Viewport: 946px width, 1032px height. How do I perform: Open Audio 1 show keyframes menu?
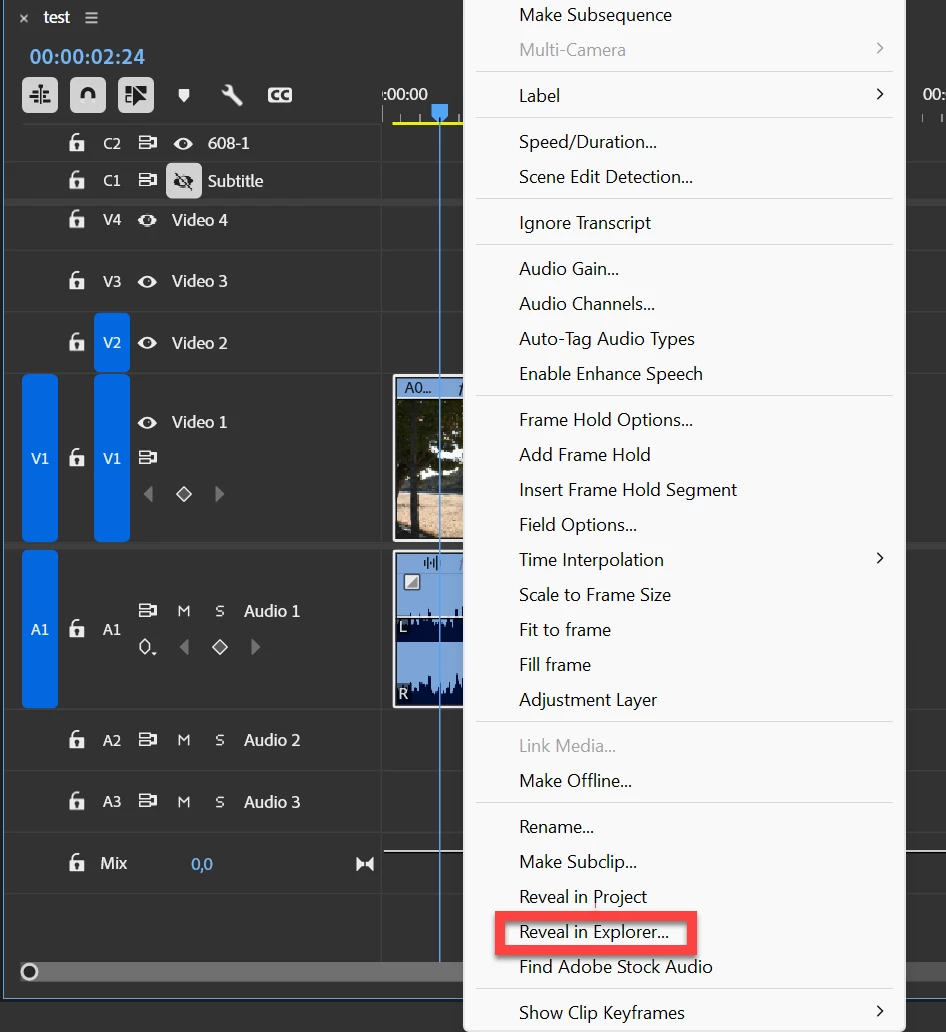(x=147, y=648)
